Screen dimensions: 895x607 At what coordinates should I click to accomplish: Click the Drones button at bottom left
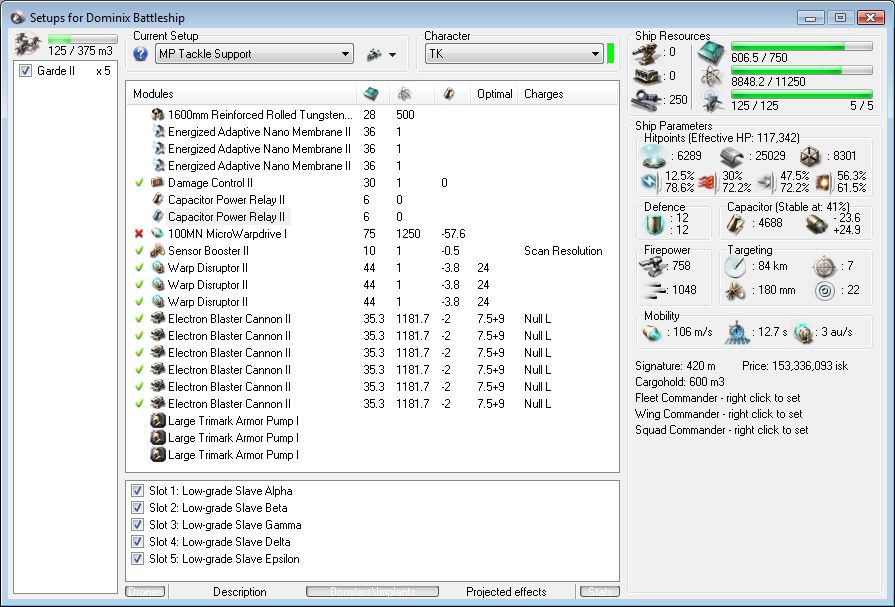[145, 592]
